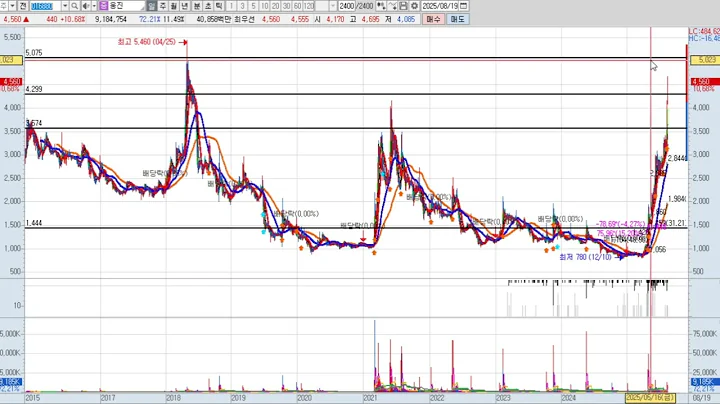Screen dimensions: 720x404
Task: Click the 전 button left of stock code
Action: [x=23, y=6]
